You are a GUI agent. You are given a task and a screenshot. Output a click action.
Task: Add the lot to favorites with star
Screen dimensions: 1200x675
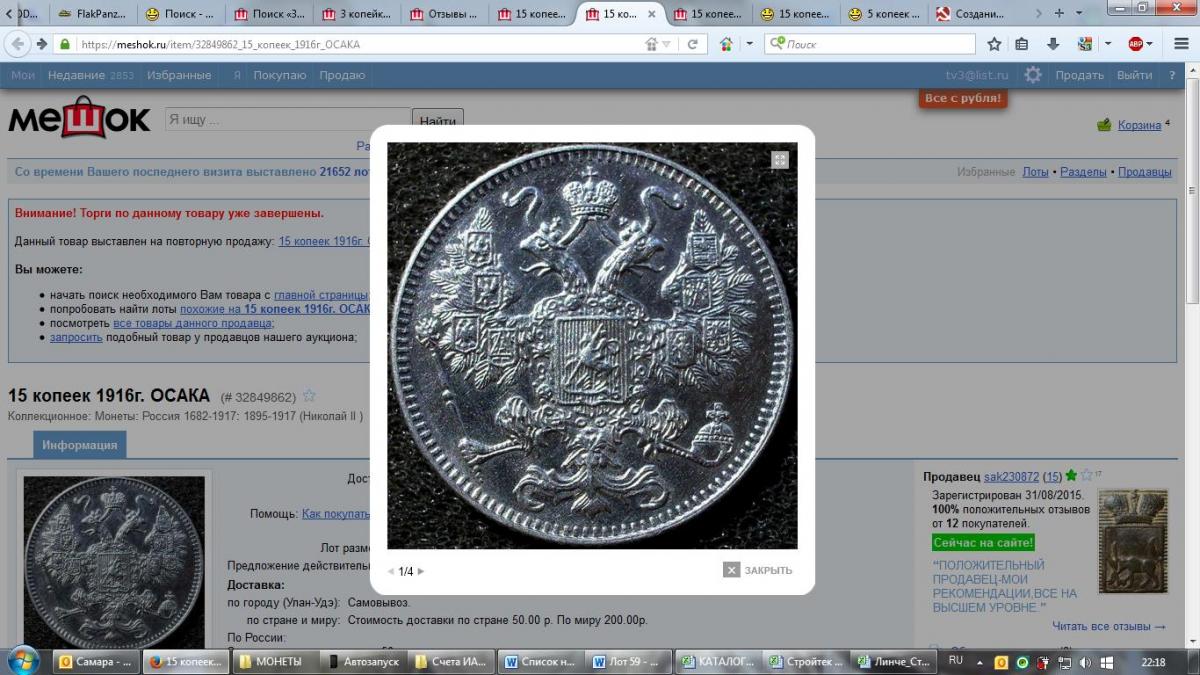(x=309, y=396)
